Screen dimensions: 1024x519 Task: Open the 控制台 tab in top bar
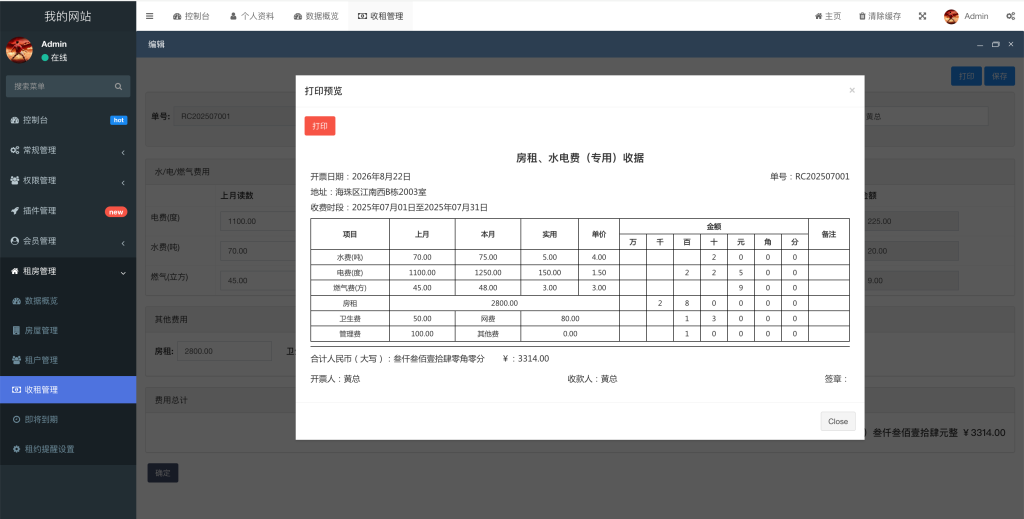tap(191, 16)
